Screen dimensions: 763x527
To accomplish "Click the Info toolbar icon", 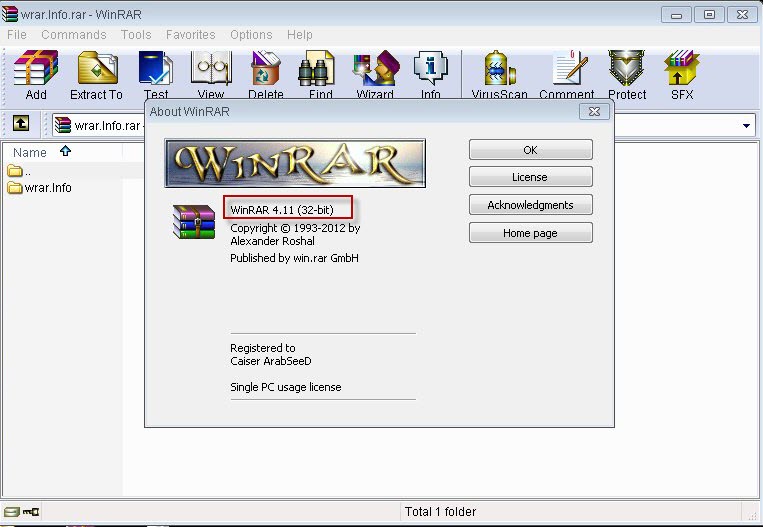I will [x=431, y=75].
